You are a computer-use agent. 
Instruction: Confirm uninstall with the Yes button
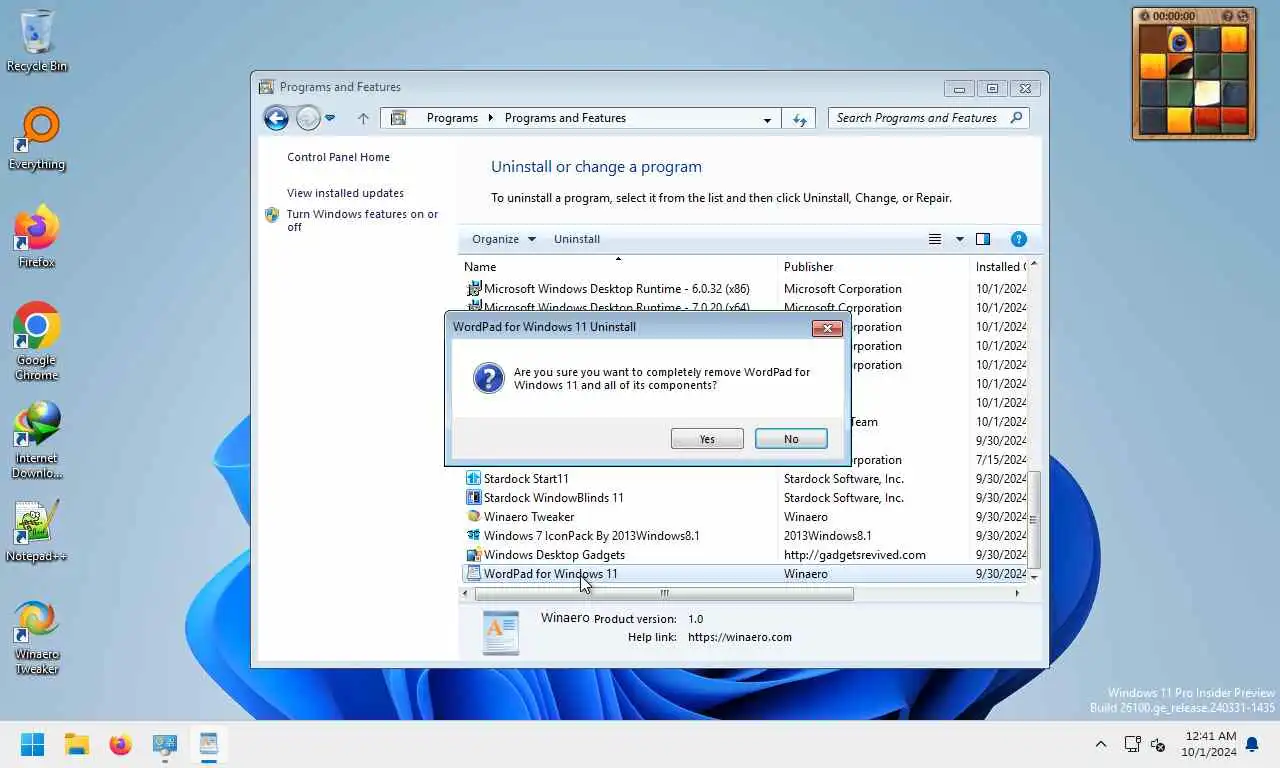point(707,439)
